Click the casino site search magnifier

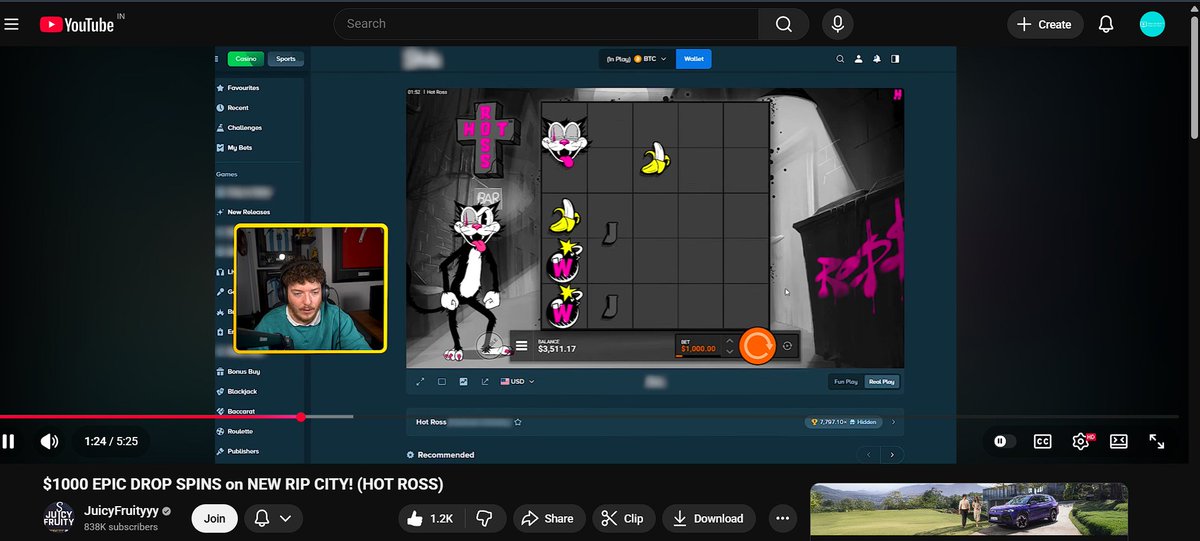841,59
